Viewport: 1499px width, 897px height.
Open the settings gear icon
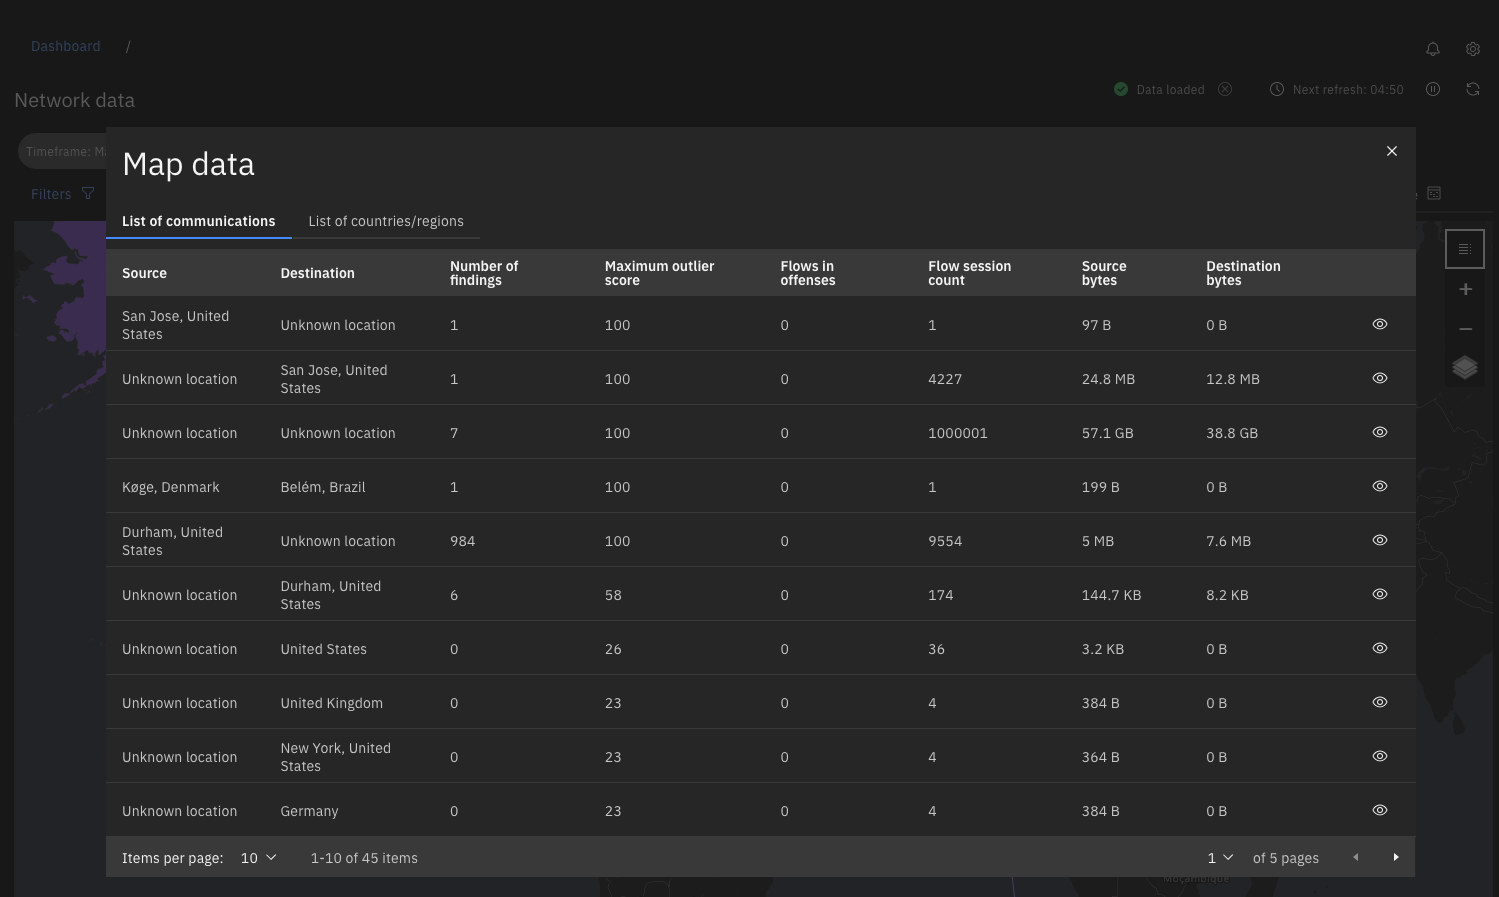pos(1473,49)
